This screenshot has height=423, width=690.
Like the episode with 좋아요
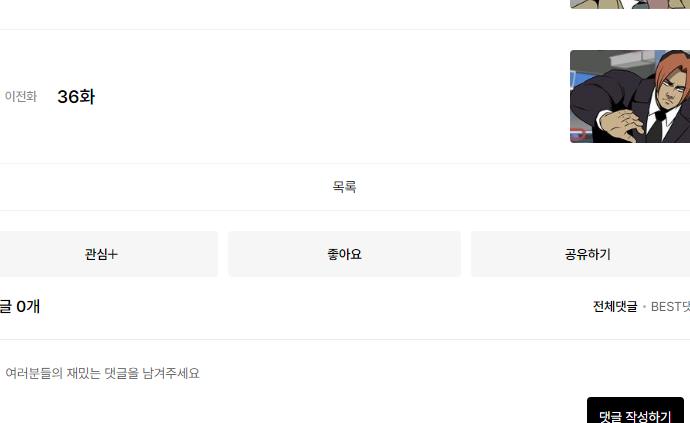344,254
